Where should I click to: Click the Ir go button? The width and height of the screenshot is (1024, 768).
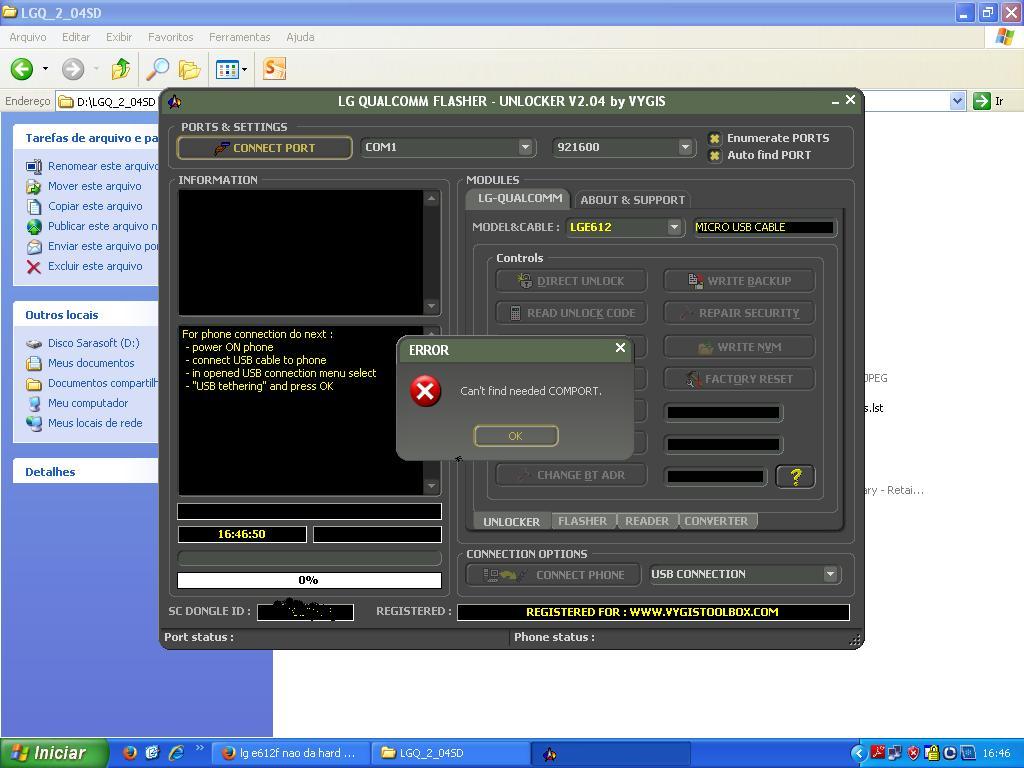(988, 101)
